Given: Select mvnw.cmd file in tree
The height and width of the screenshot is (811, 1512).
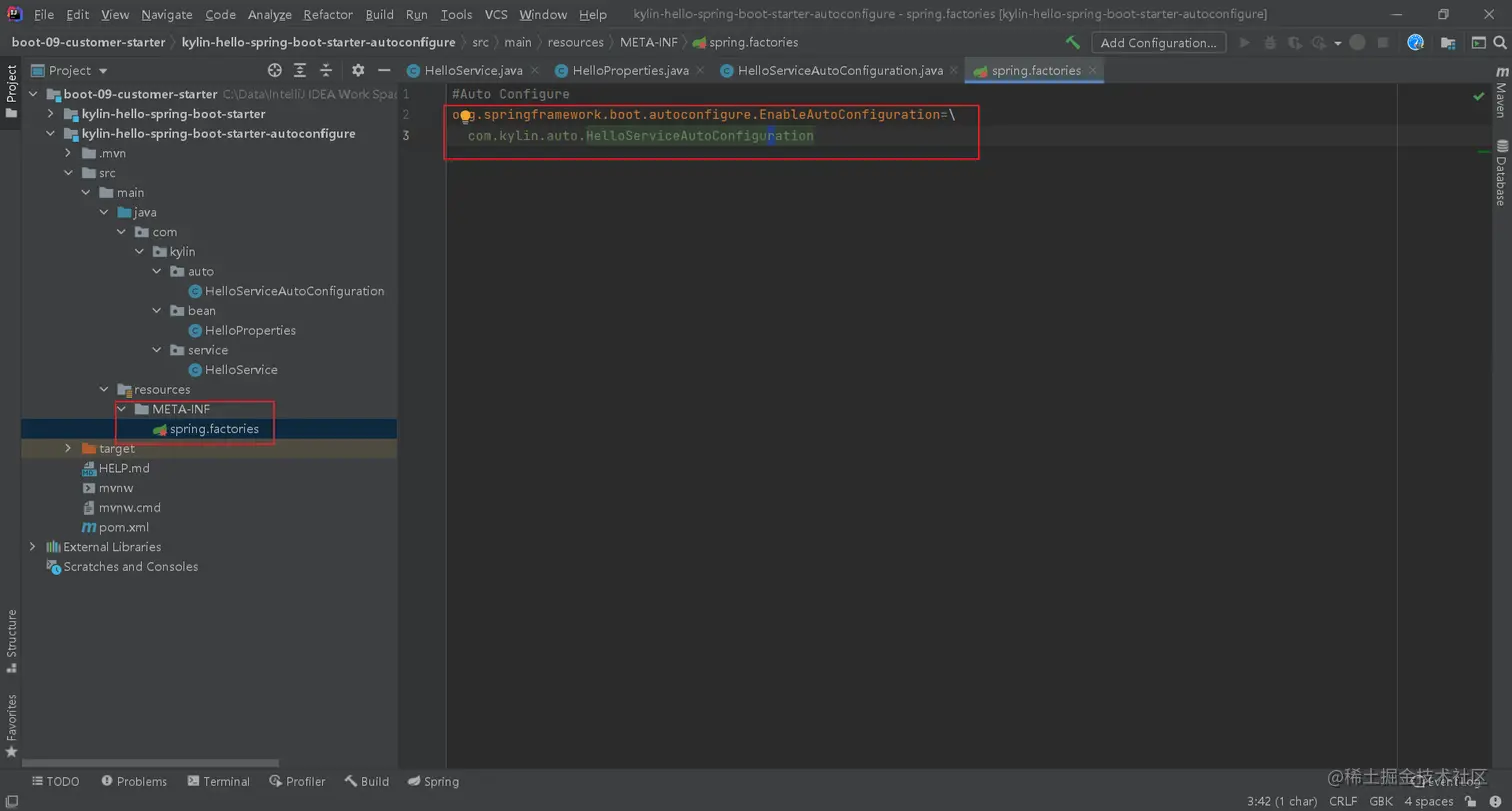Looking at the screenshot, I should (x=129, y=507).
